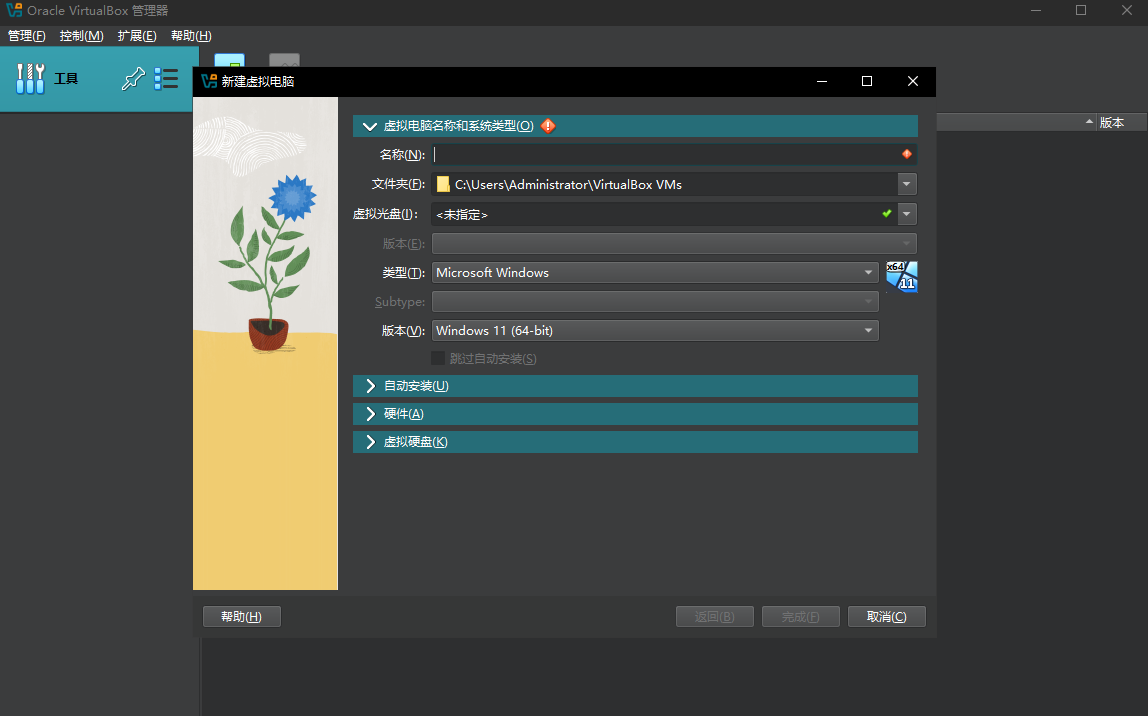Image resolution: width=1148 pixels, height=716 pixels.
Task: Select the Tools wrench icon in sidebar
Action: click(x=30, y=78)
